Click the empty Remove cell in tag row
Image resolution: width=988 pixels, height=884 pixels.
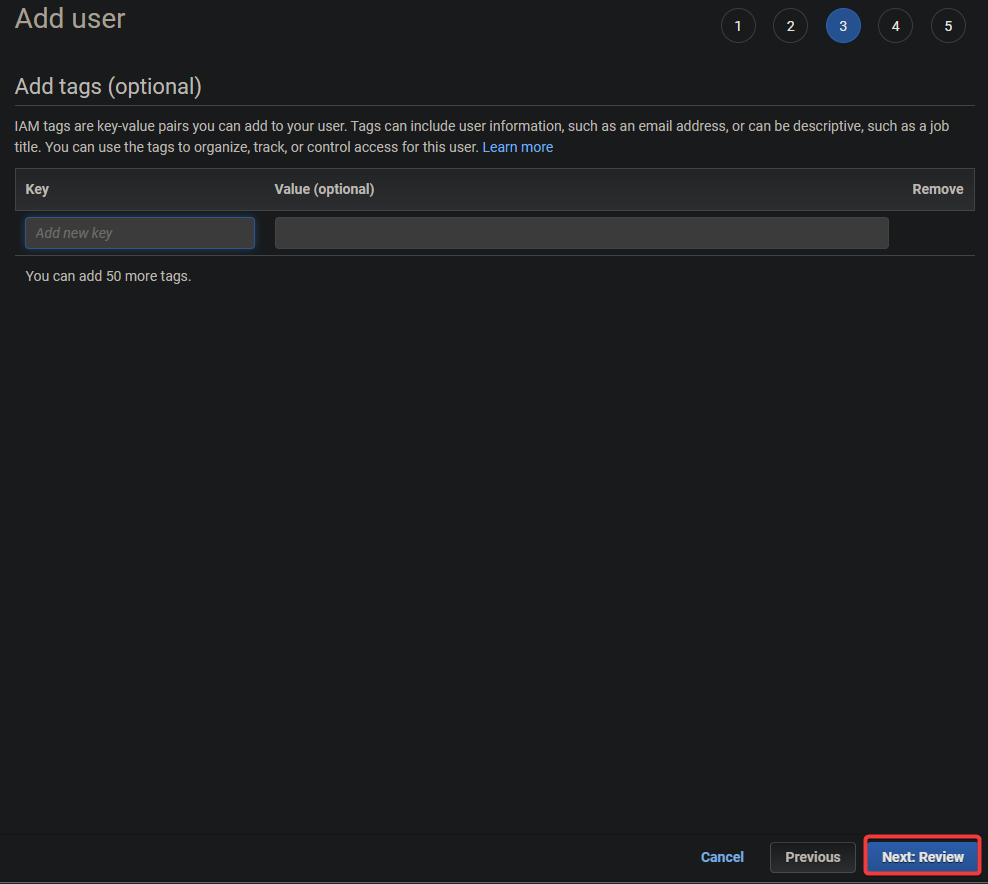pyautogui.click(x=933, y=233)
